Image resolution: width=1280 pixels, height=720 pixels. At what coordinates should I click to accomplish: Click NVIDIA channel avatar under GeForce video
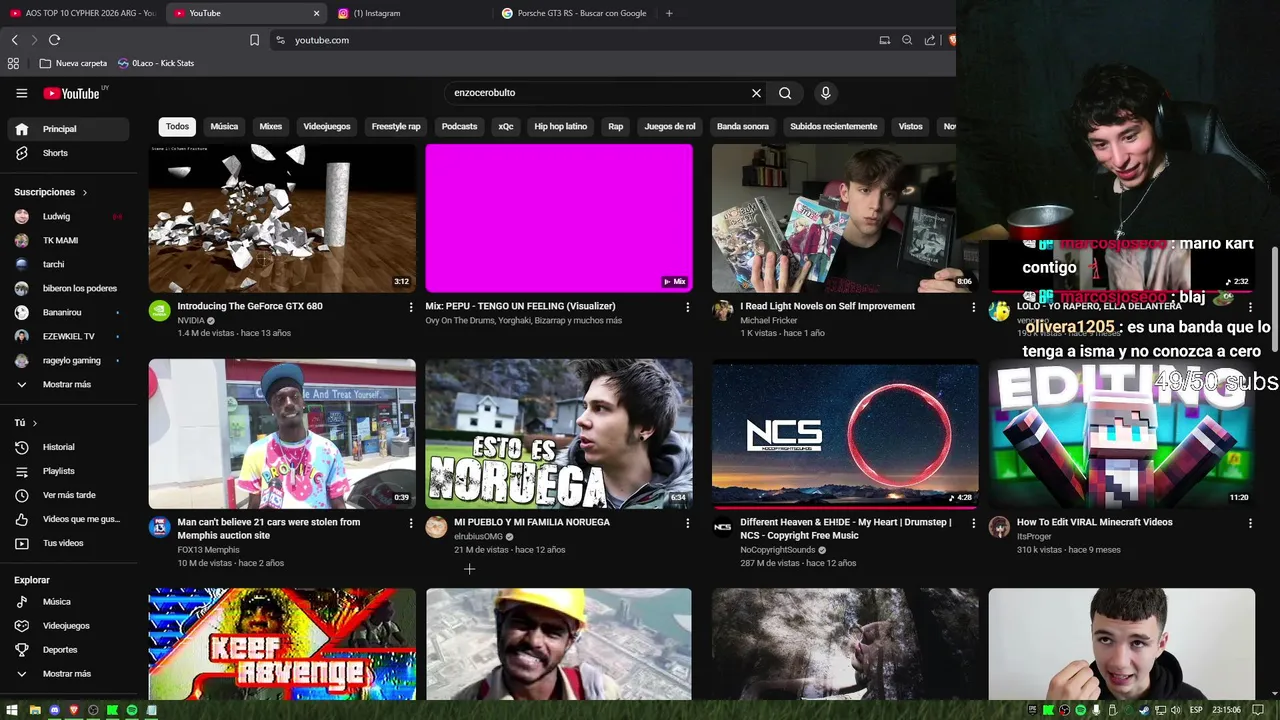coord(159,310)
